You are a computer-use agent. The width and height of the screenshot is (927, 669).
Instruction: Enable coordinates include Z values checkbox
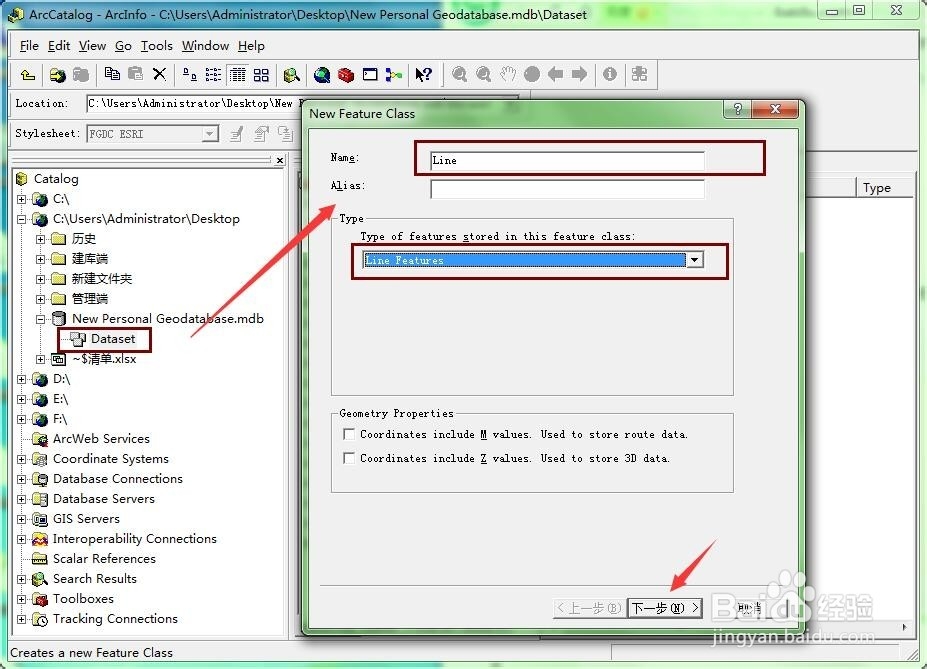(349, 458)
